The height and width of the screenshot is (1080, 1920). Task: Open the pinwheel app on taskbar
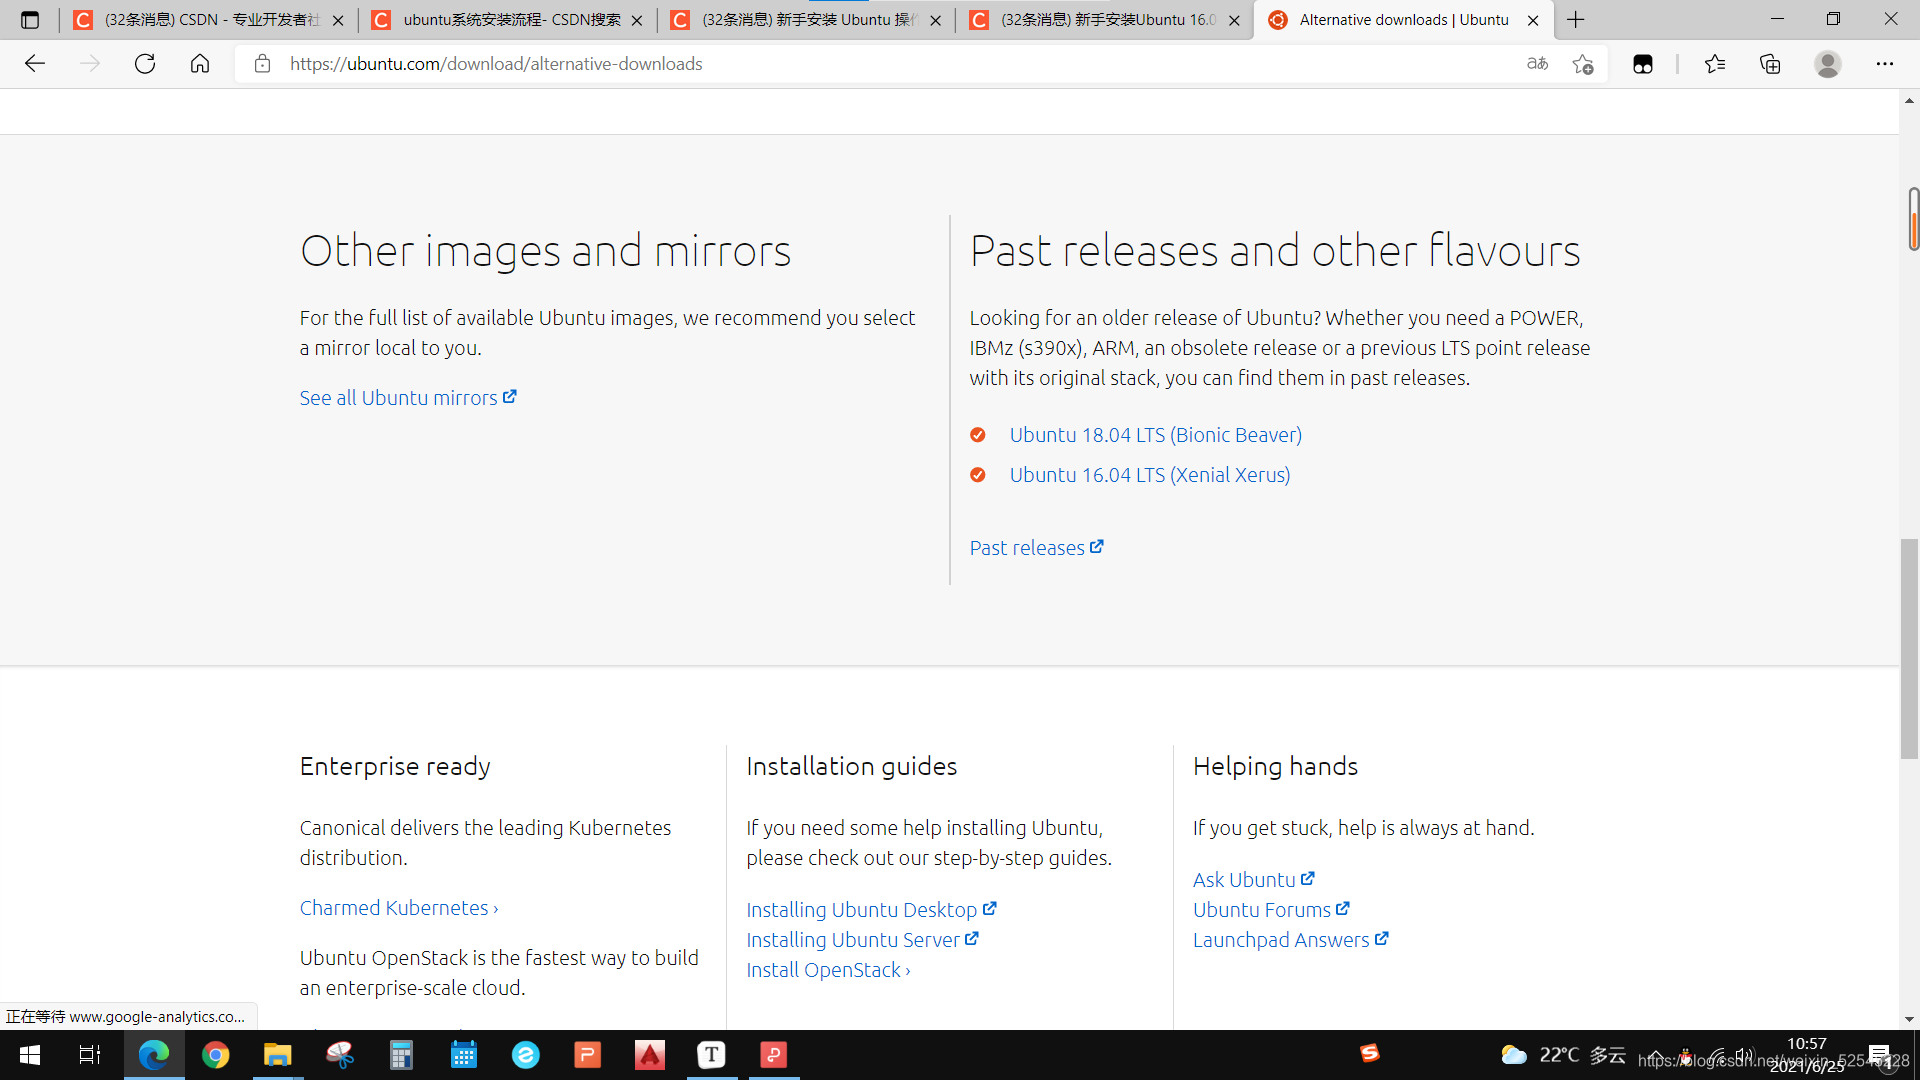[x=339, y=1055]
